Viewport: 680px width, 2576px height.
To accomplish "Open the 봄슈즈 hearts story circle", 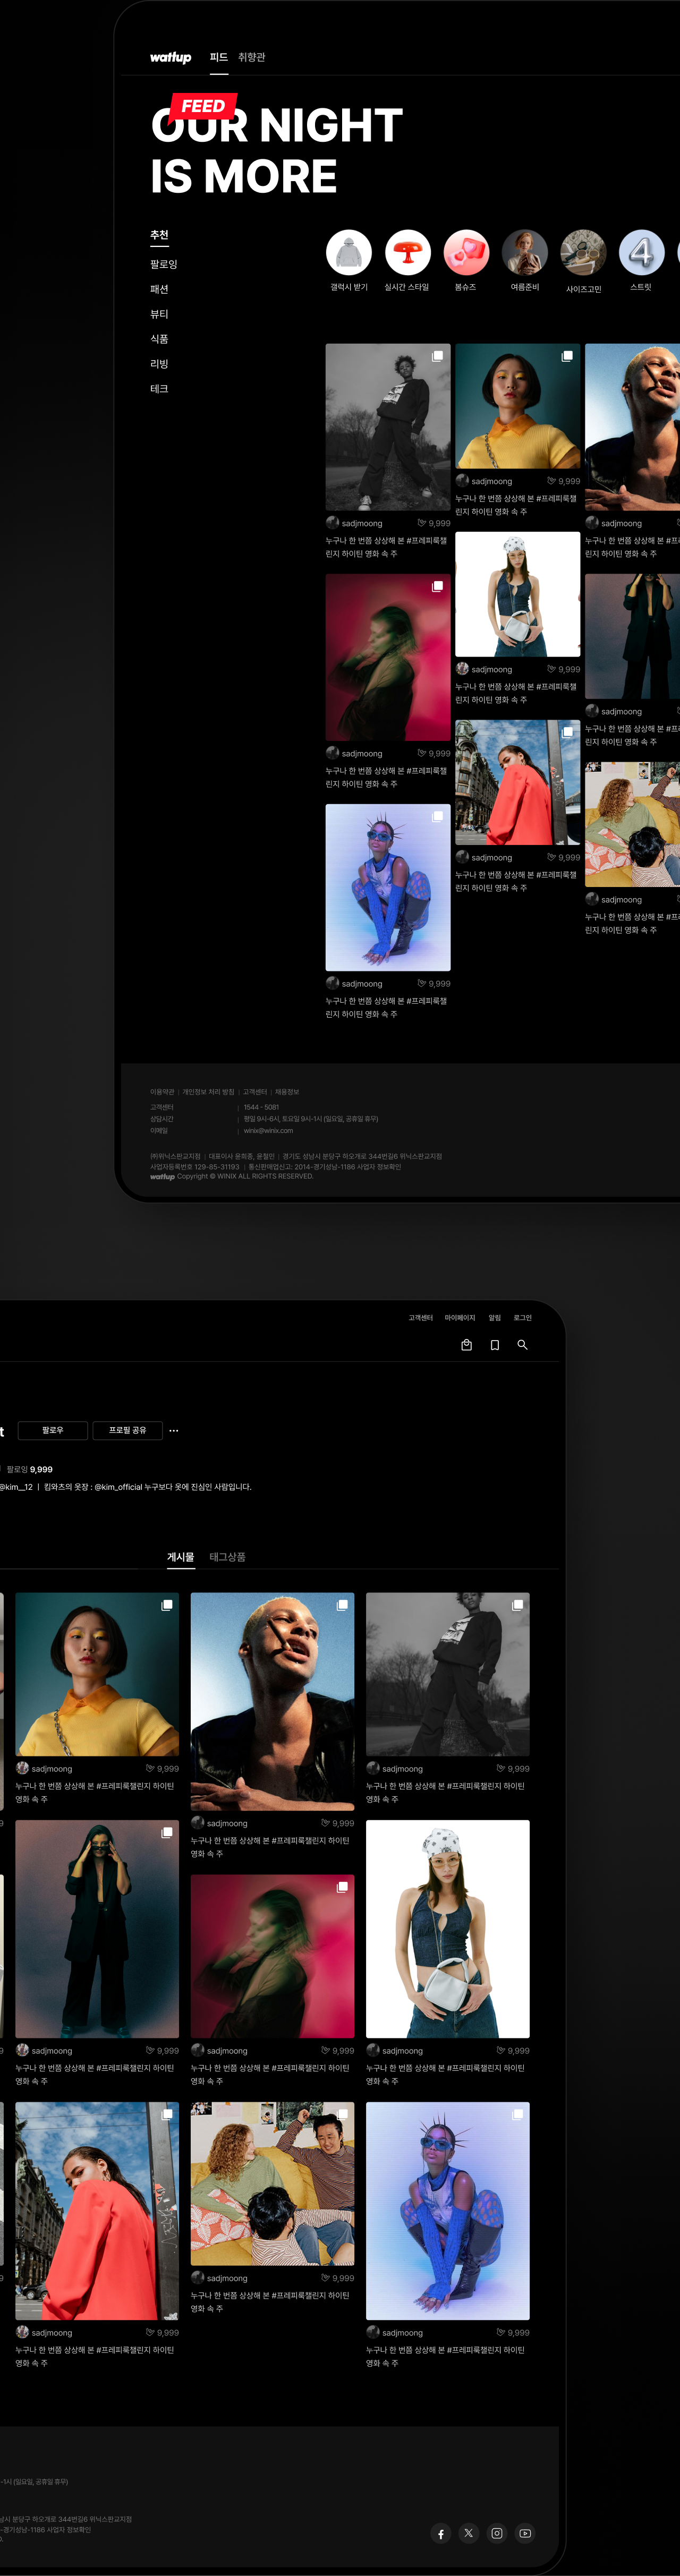I will (466, 252).
